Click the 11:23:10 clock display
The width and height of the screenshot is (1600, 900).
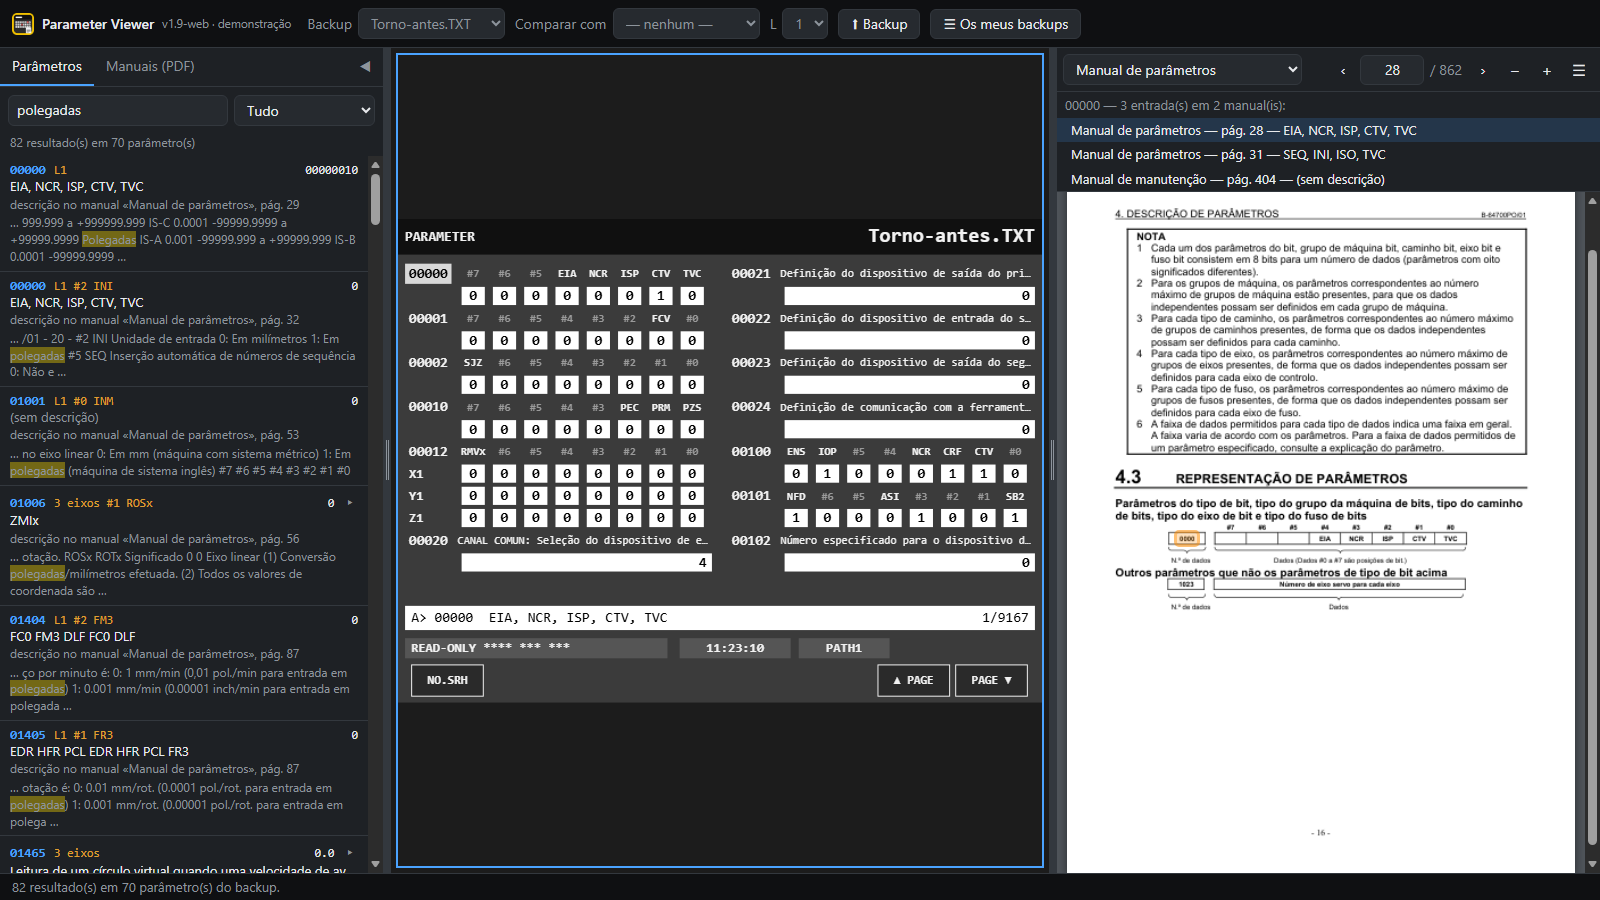pos(735,648)
